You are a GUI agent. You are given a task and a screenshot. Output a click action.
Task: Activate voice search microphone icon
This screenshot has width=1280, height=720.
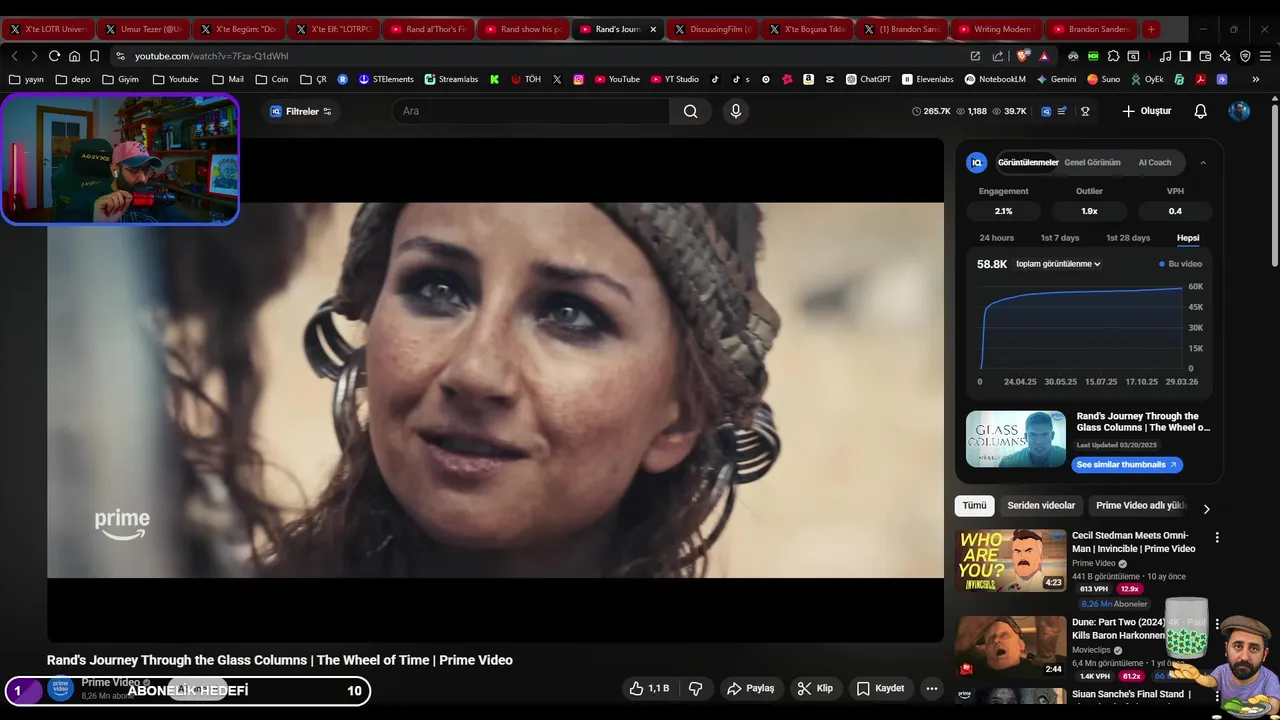click(x=736, y=111)
